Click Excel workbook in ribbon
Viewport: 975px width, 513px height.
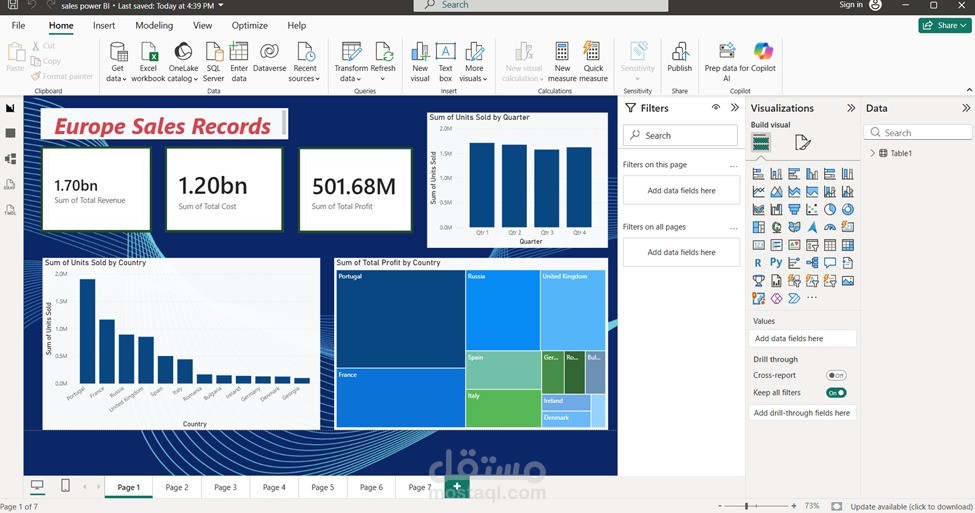(148, 62)
